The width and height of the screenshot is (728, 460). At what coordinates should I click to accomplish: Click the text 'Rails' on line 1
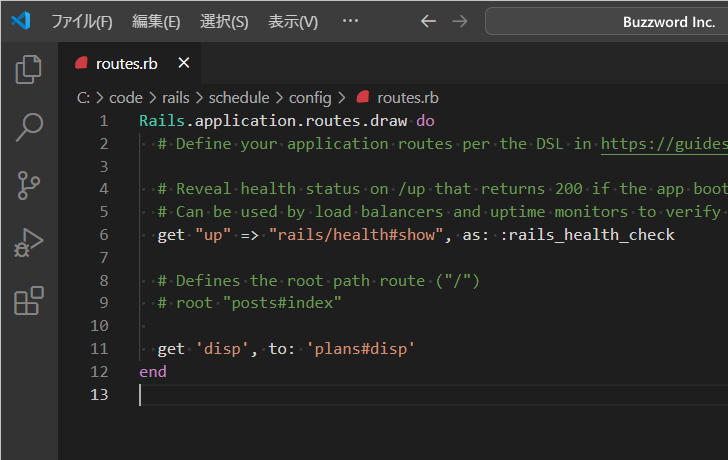(x=162, y=121)
